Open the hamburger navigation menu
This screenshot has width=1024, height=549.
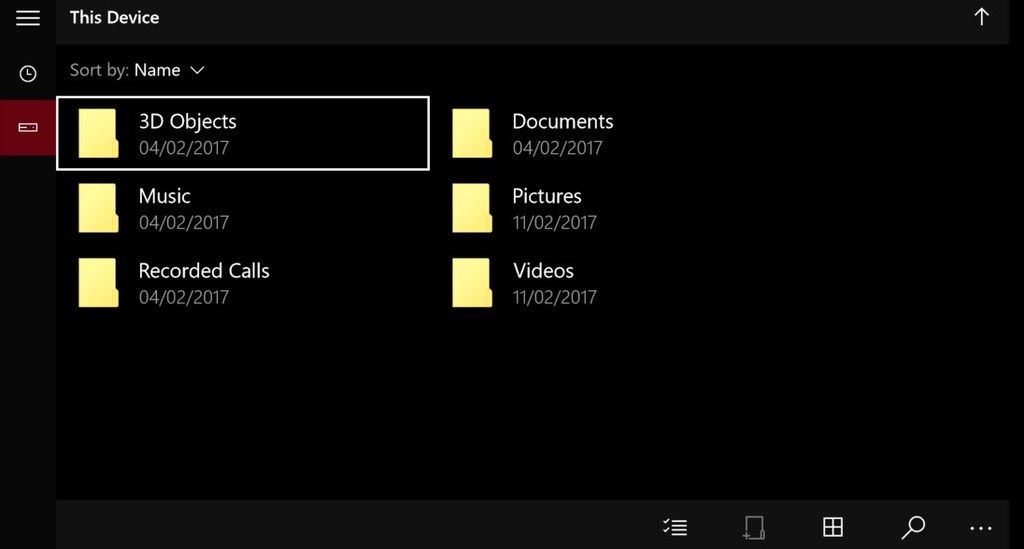point(28,18)
